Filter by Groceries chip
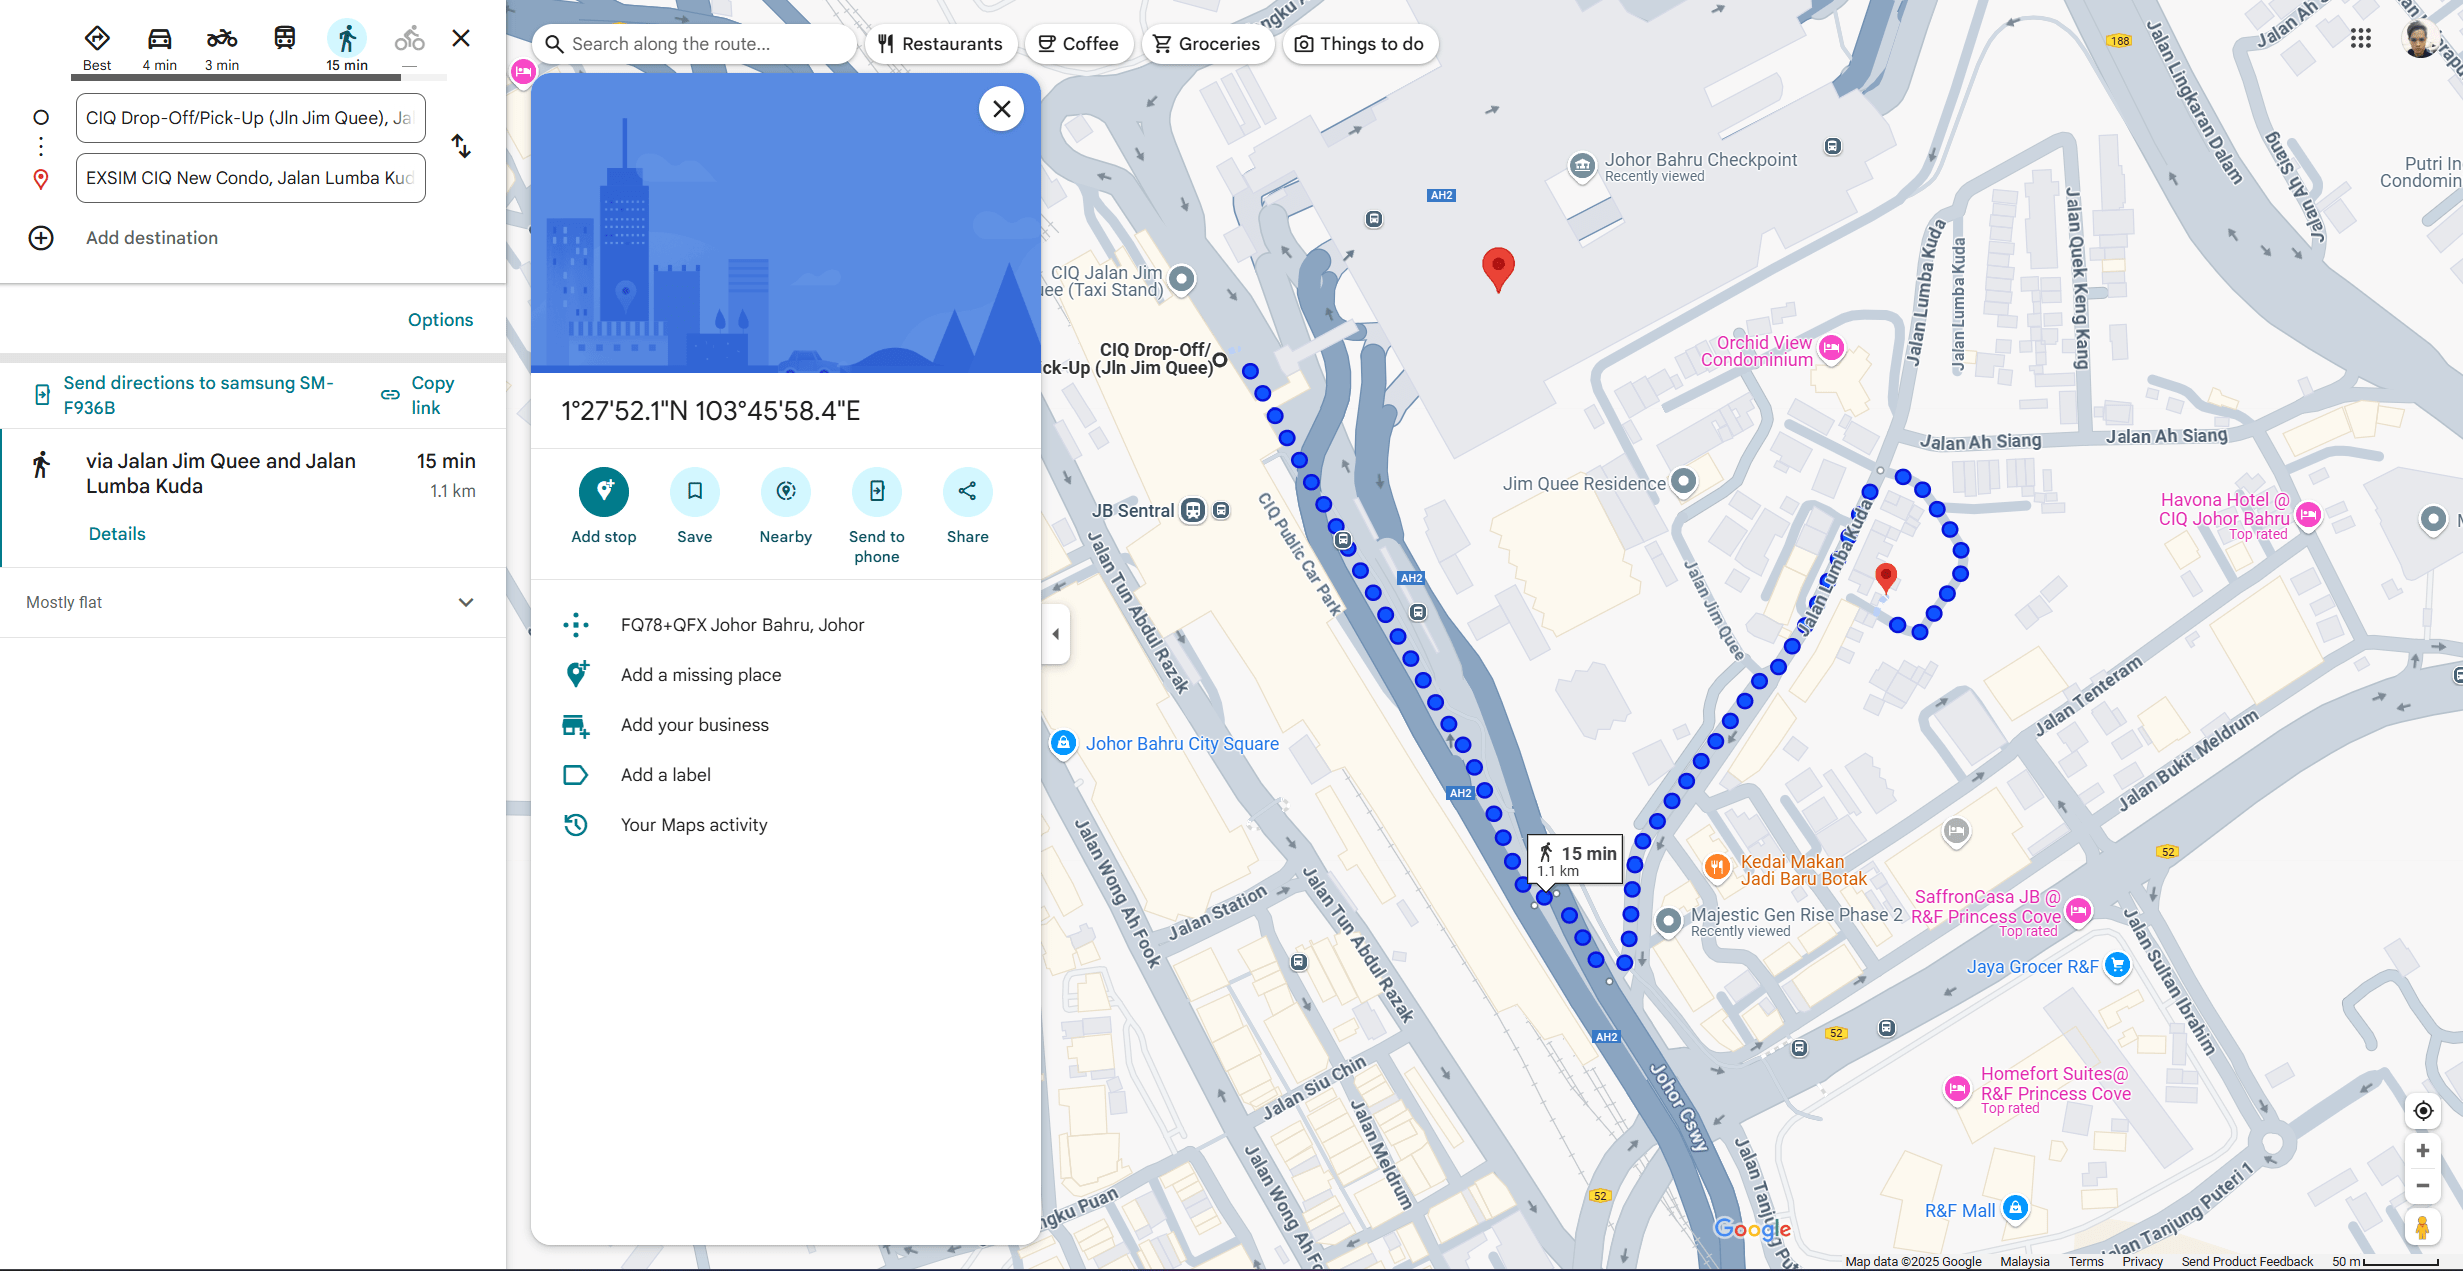The width and height of the screenshot is (2463, 1271). [1206, 44]
